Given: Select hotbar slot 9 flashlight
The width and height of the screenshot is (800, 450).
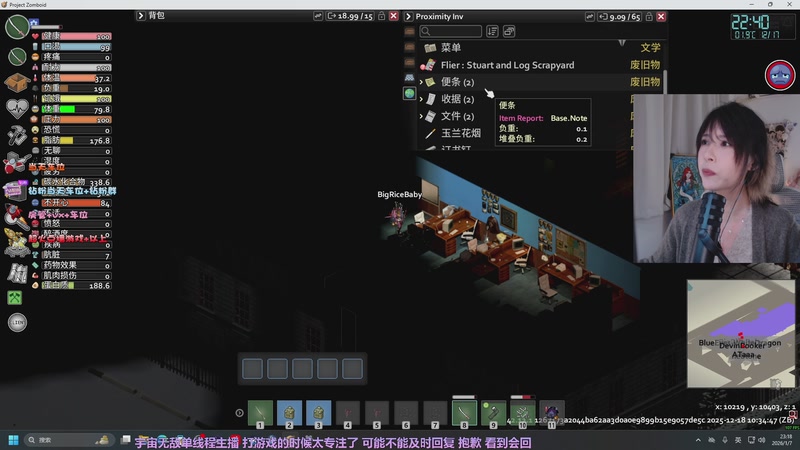Looking at the screenshot, I should tap(493, 413).
